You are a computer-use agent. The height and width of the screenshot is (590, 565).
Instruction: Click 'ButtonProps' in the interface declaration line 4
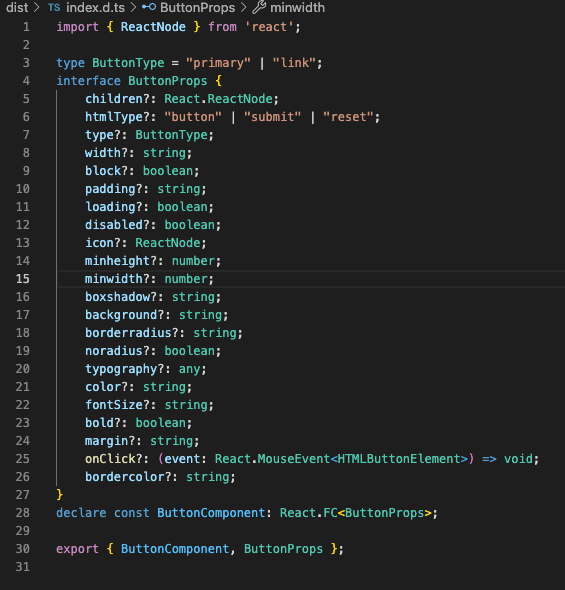(x=168, y=81)
